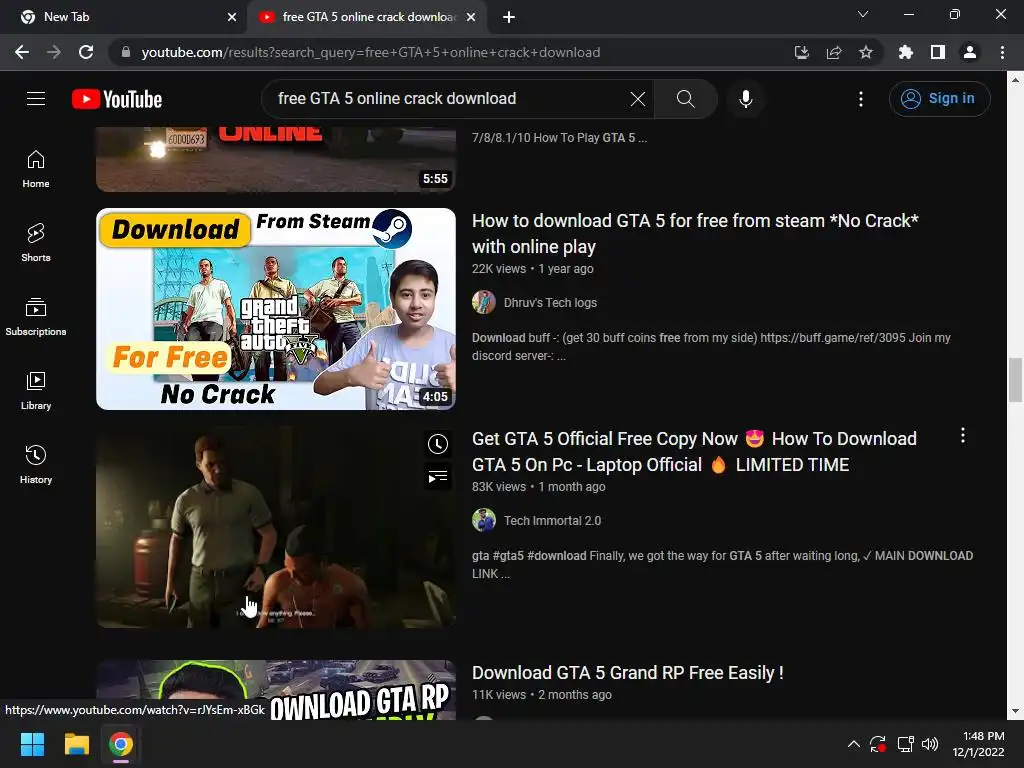Open a new browser tab
The image size is (1024, 768).
509,17
